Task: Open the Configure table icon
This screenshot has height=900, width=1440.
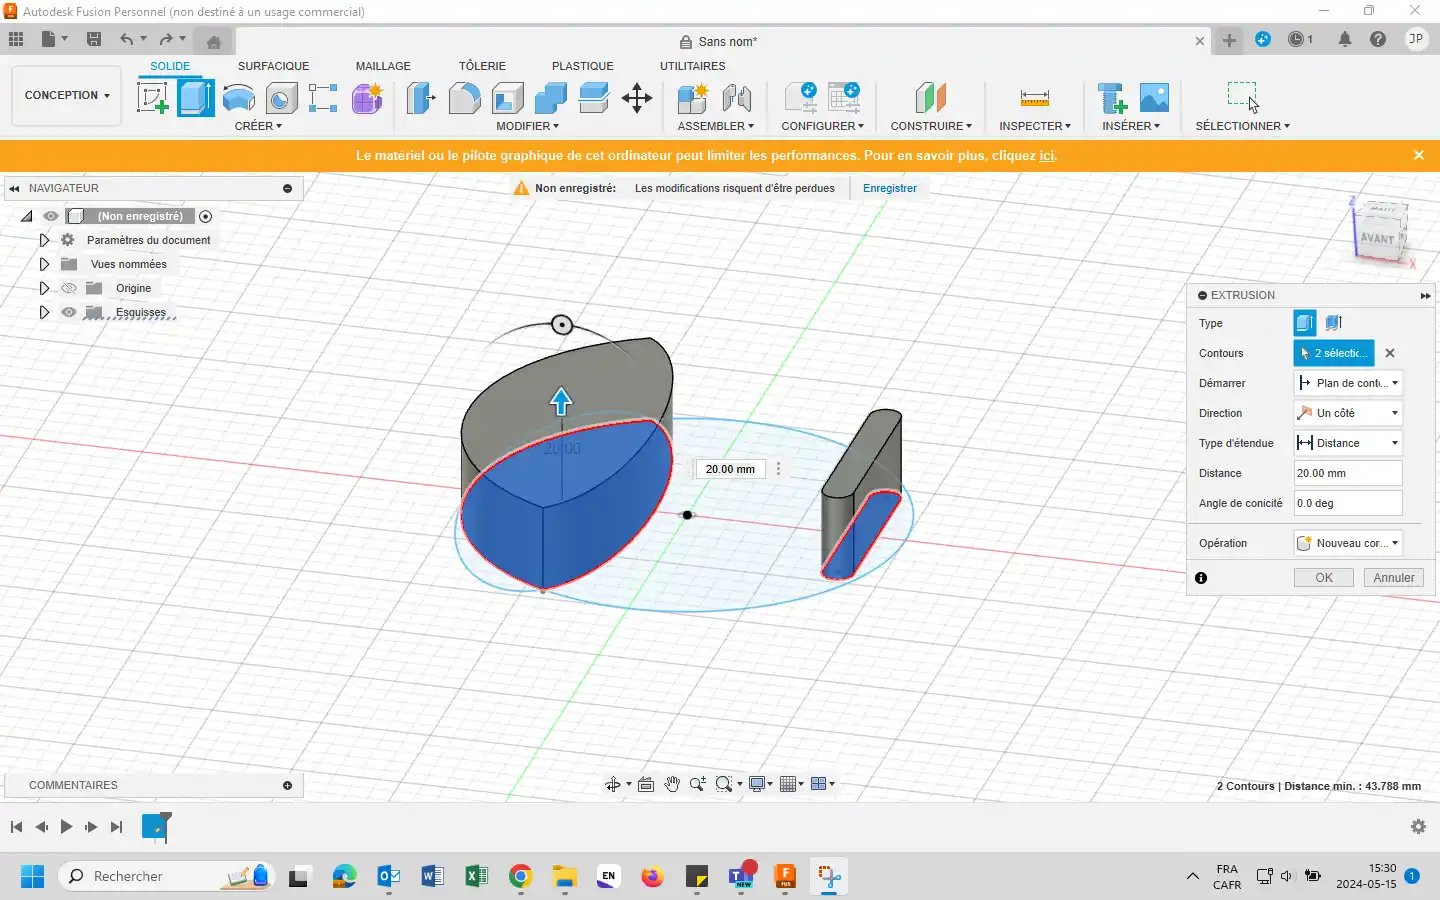Action: (x=844, y=98)
